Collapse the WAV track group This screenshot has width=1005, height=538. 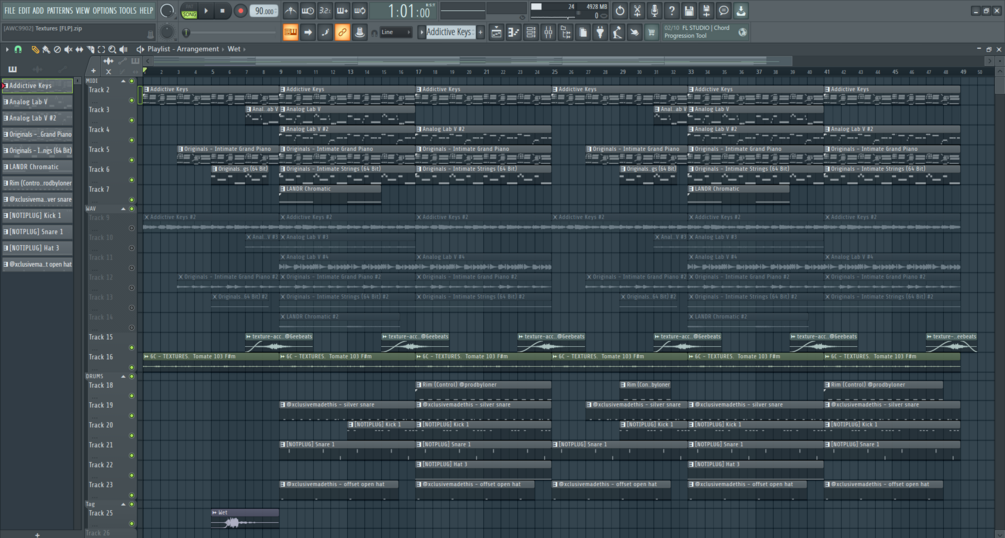pyautogui.click(x=124, y=209)
